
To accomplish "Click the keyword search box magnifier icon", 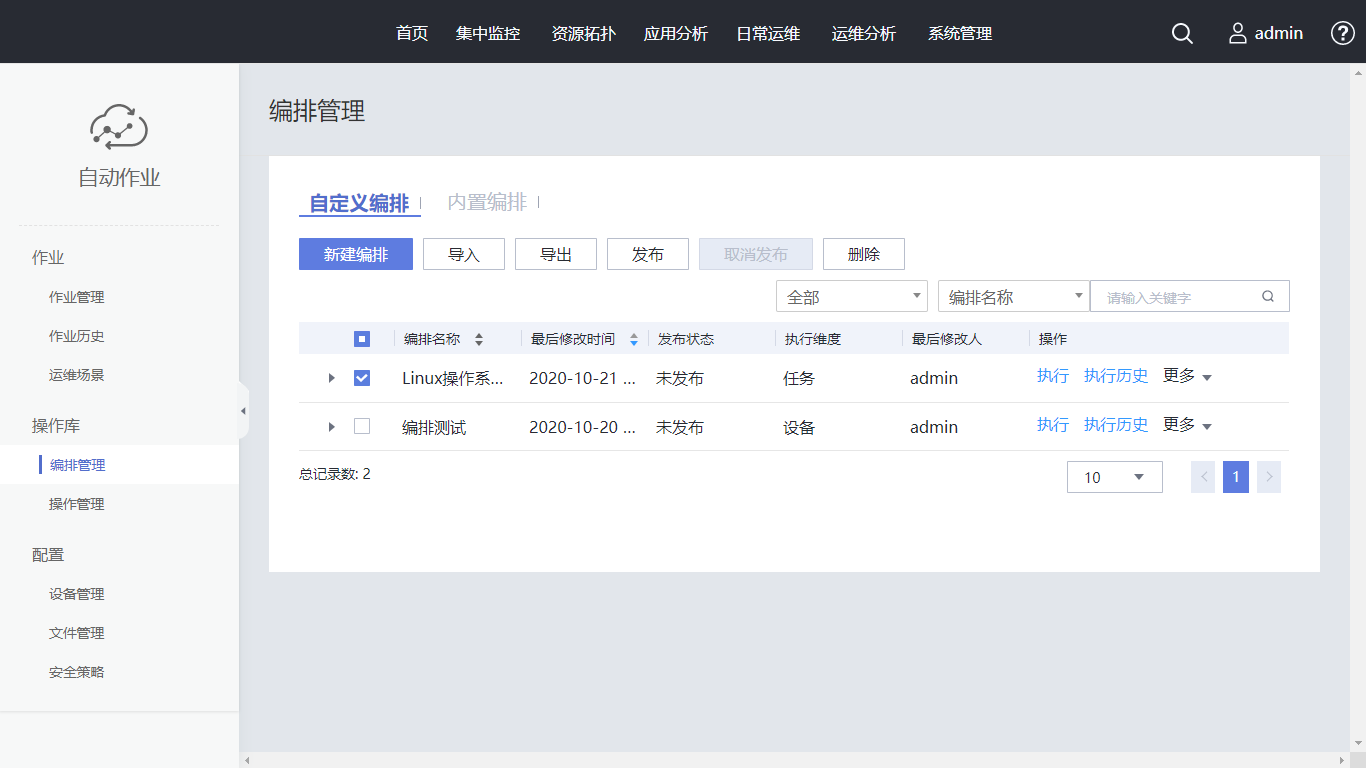I will [x=1268, y=297].
